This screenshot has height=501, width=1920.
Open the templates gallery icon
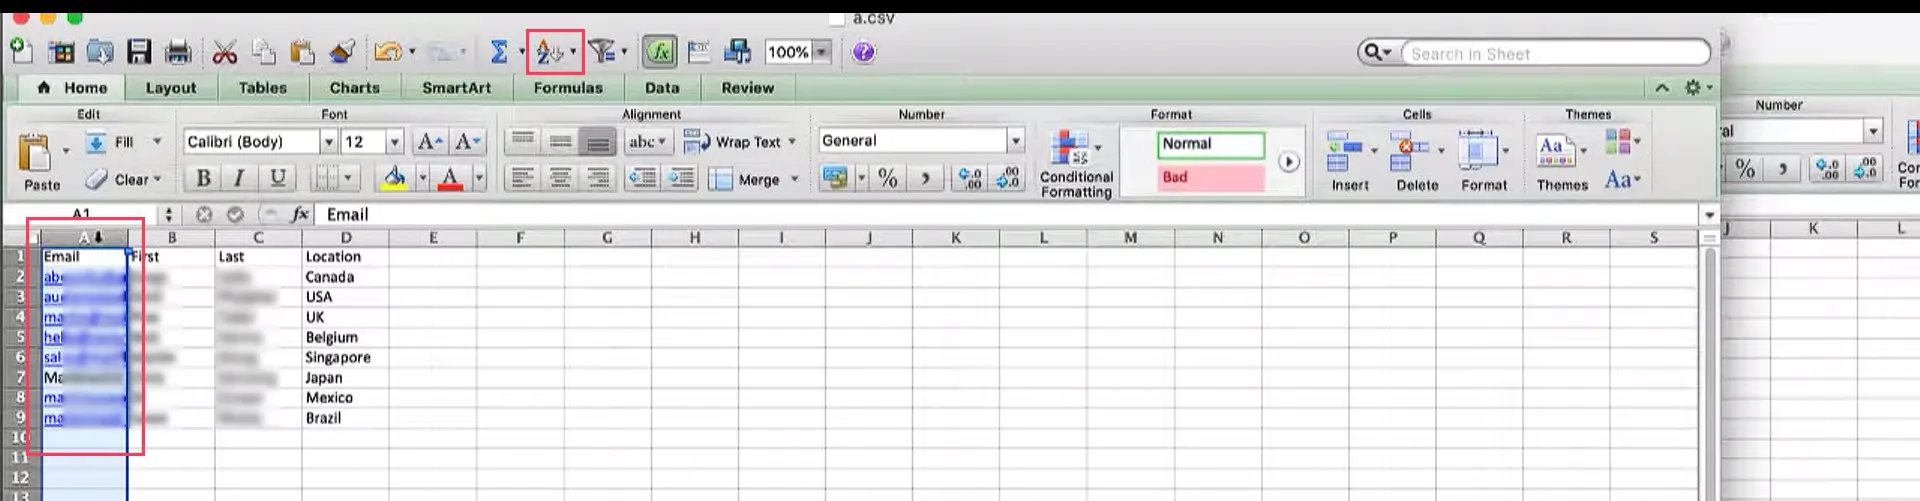pos(61,52)
